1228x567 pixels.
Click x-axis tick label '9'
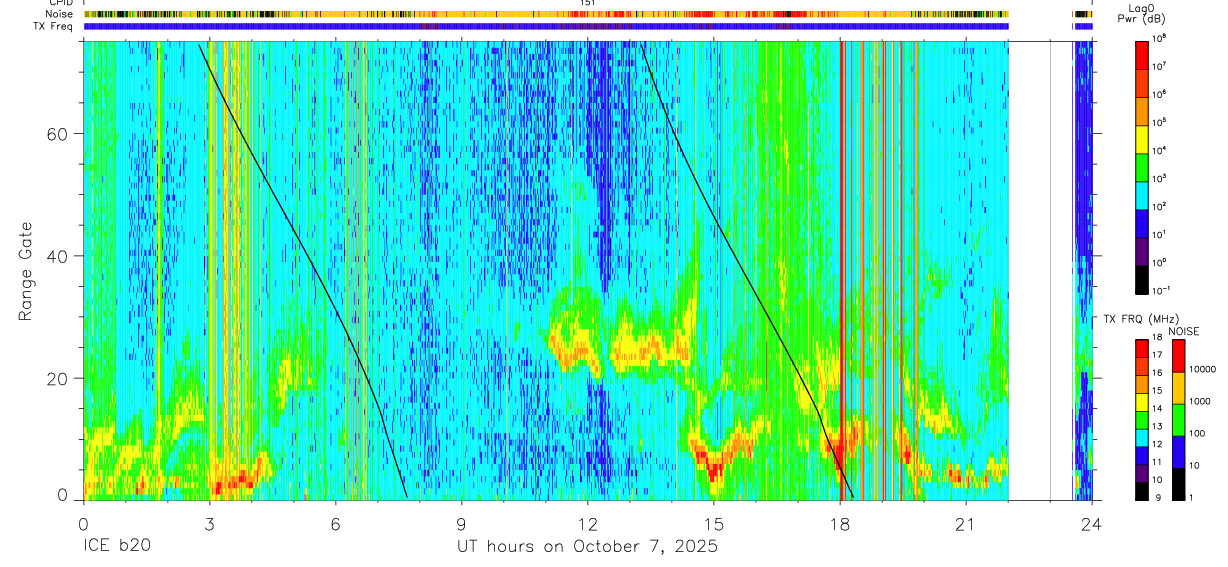(461, 524)
